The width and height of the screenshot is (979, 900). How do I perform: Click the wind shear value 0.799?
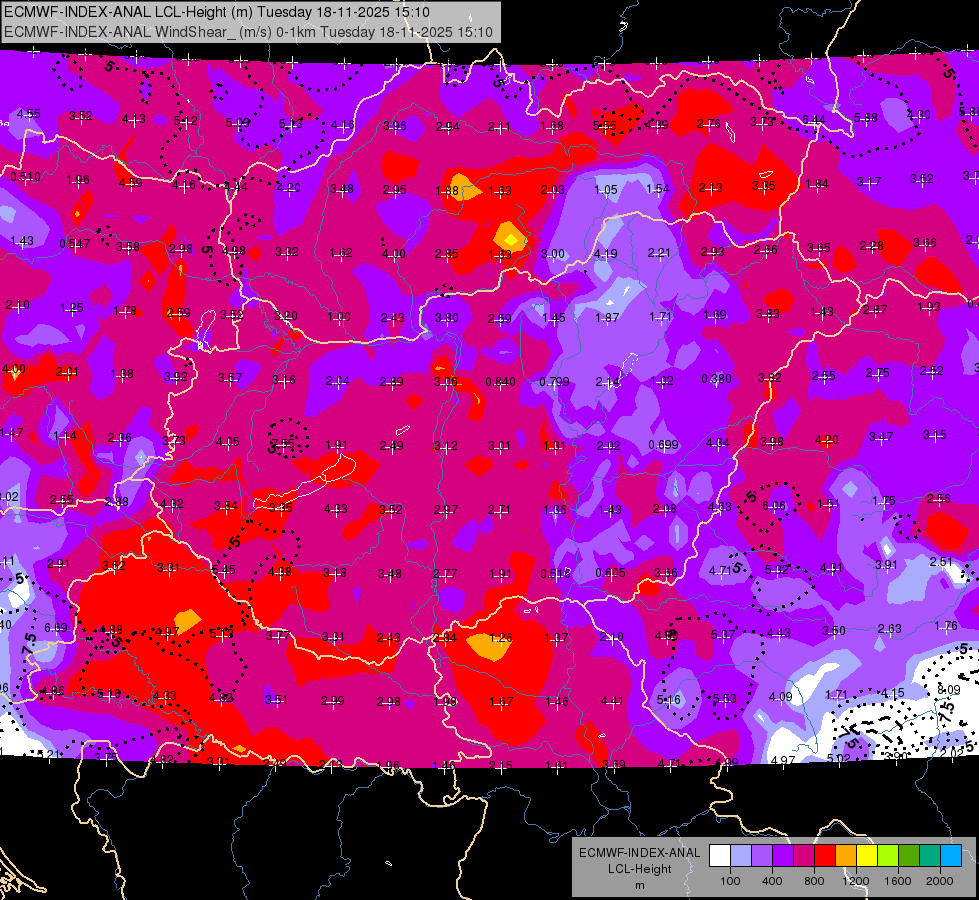(x=554, y=382)
